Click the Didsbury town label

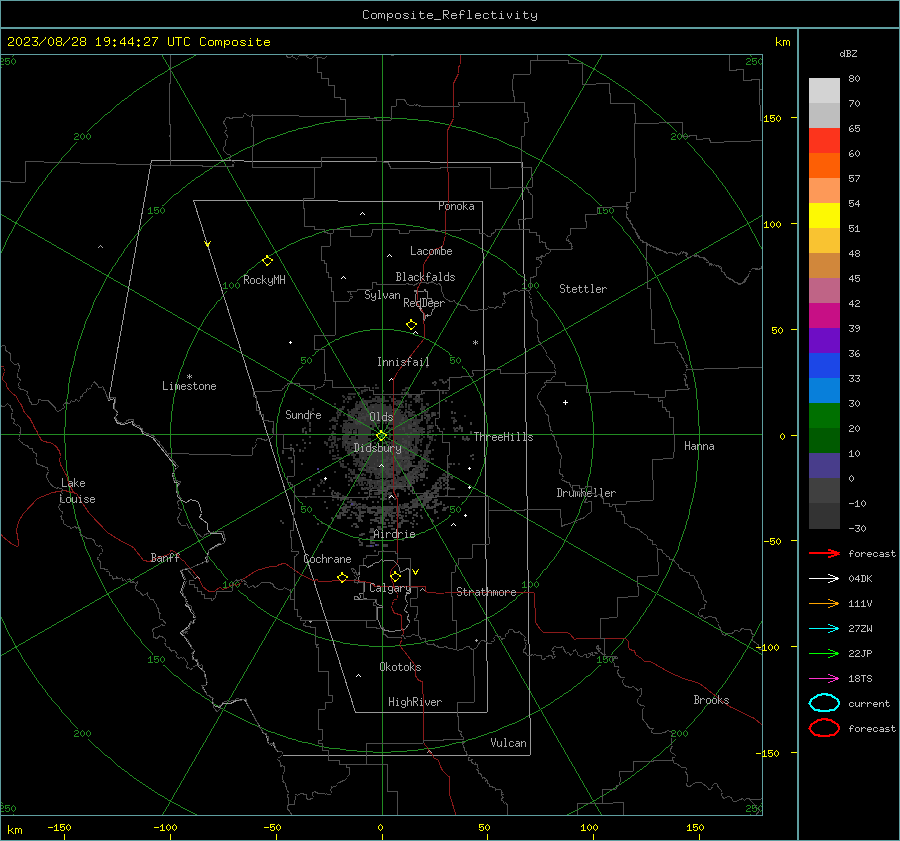(x=377, y=448)
